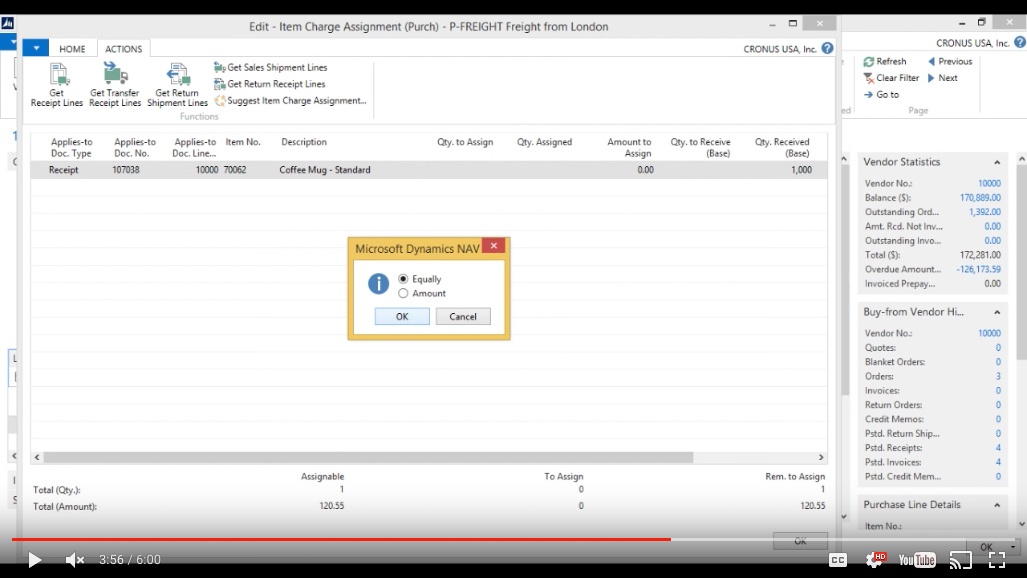
Task: Click the Coffee Mug - Standard description cell
Action: click(x=325, y=170)
